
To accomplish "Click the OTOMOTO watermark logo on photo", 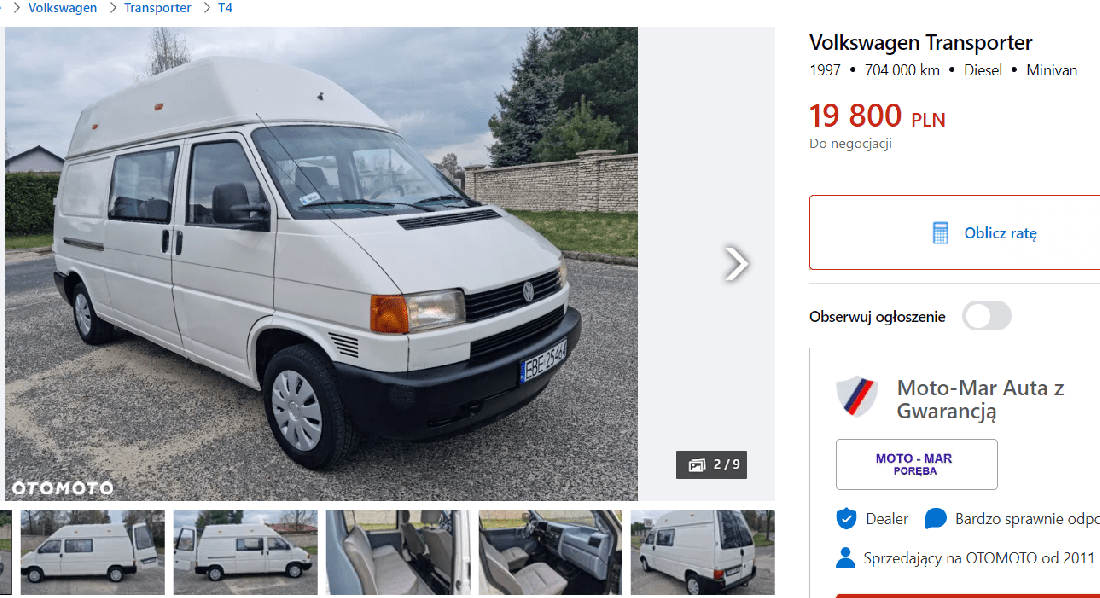I will (x=62, y=488).
